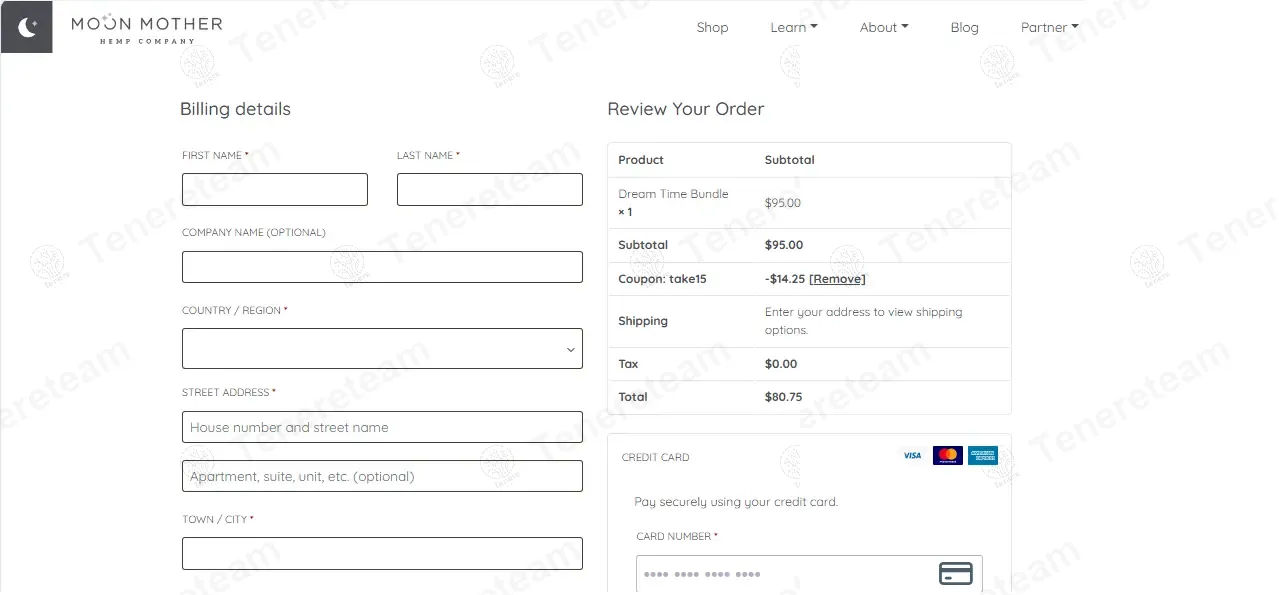The width and height of the screenshot is (1279, 595).
Task: Go to the Blog page
Action: pos(964,27)
